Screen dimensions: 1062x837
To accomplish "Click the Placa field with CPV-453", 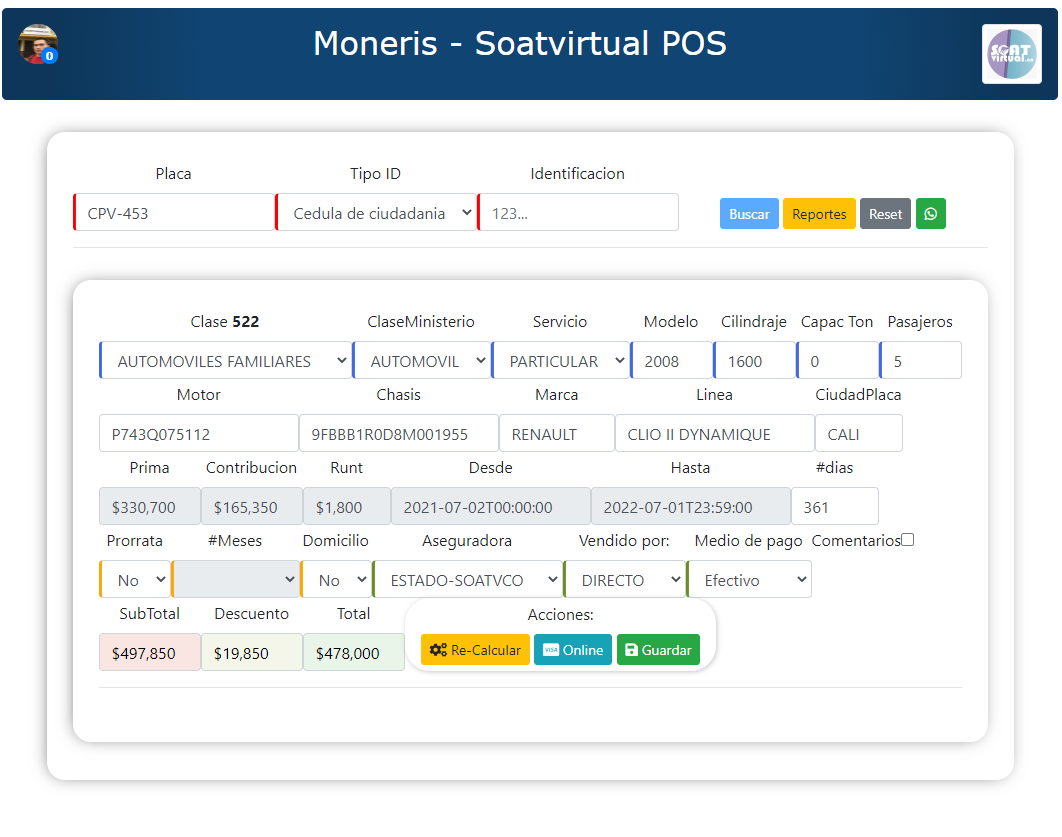I will (174, 213).
